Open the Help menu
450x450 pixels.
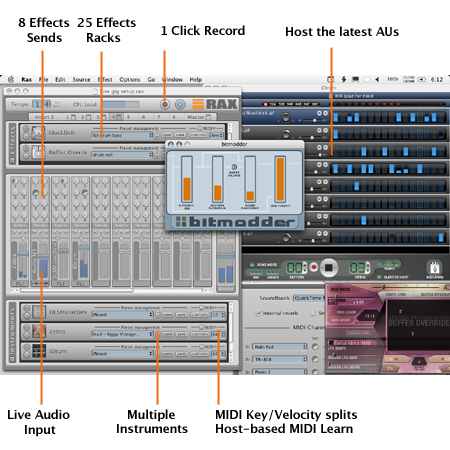point(196,79)
